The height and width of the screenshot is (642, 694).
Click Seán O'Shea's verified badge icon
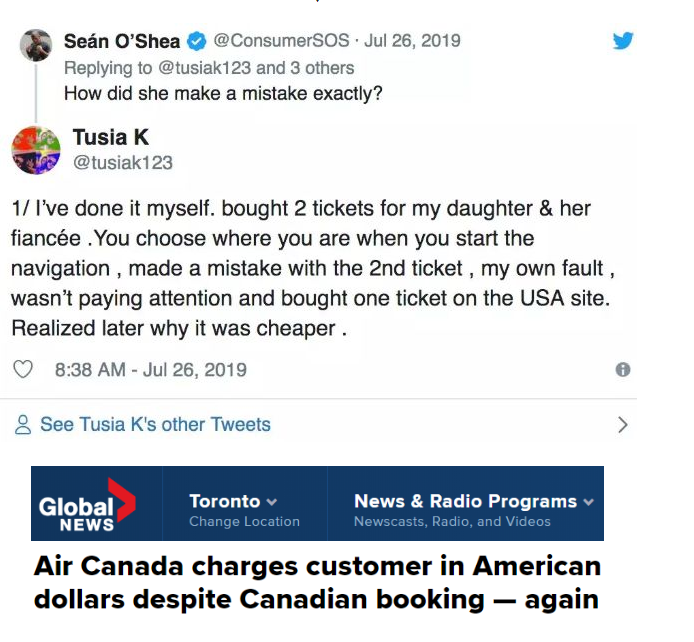point(197,42)
